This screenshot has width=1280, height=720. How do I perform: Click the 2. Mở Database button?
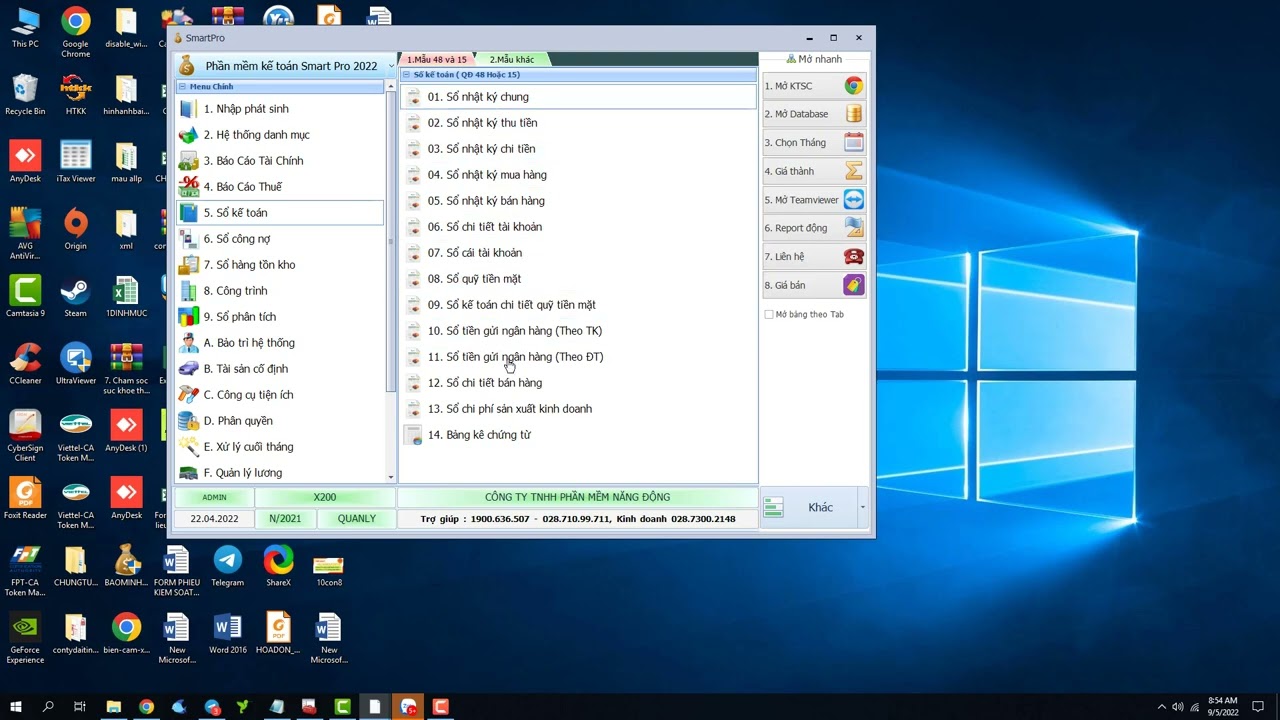click(814, 114)
